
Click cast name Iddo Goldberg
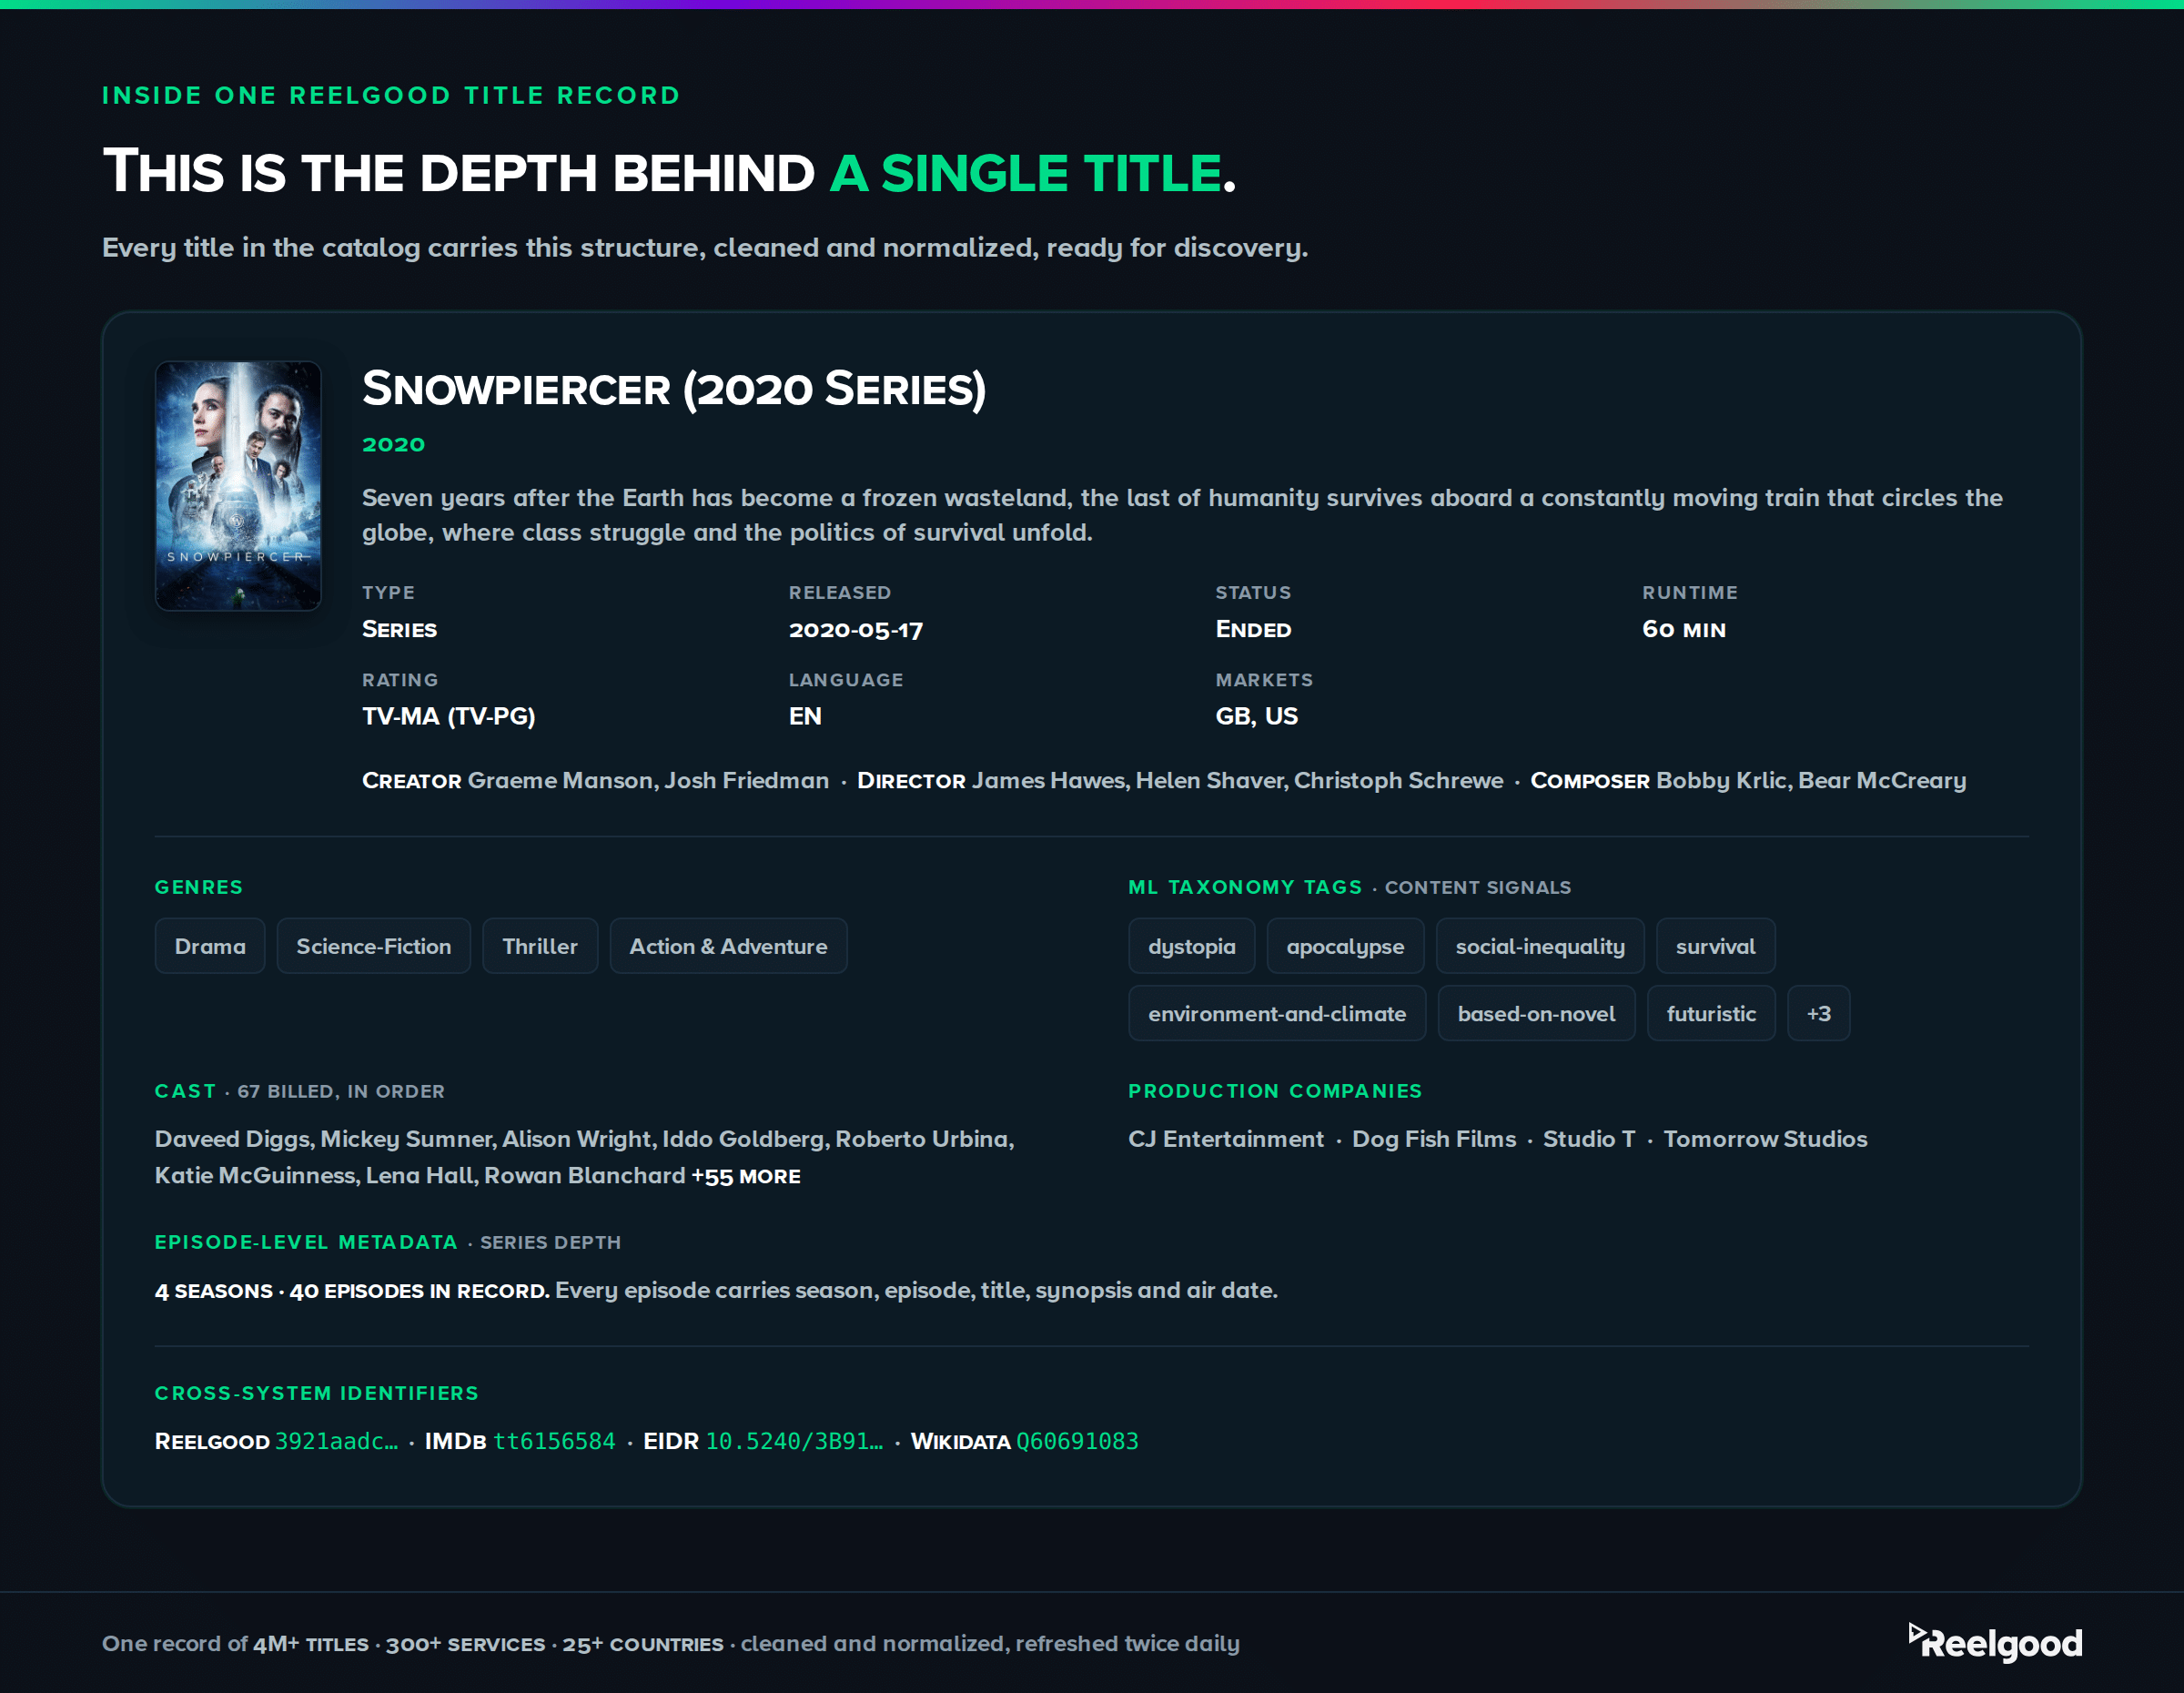(x=743, y=1139)
